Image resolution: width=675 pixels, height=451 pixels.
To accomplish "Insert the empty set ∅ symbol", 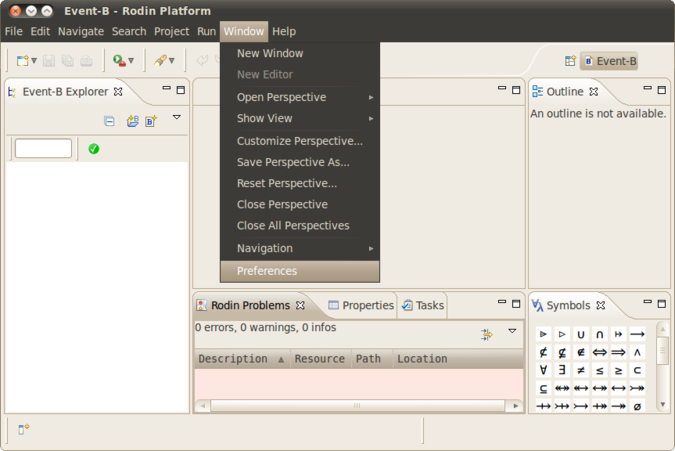I will 638,406.
